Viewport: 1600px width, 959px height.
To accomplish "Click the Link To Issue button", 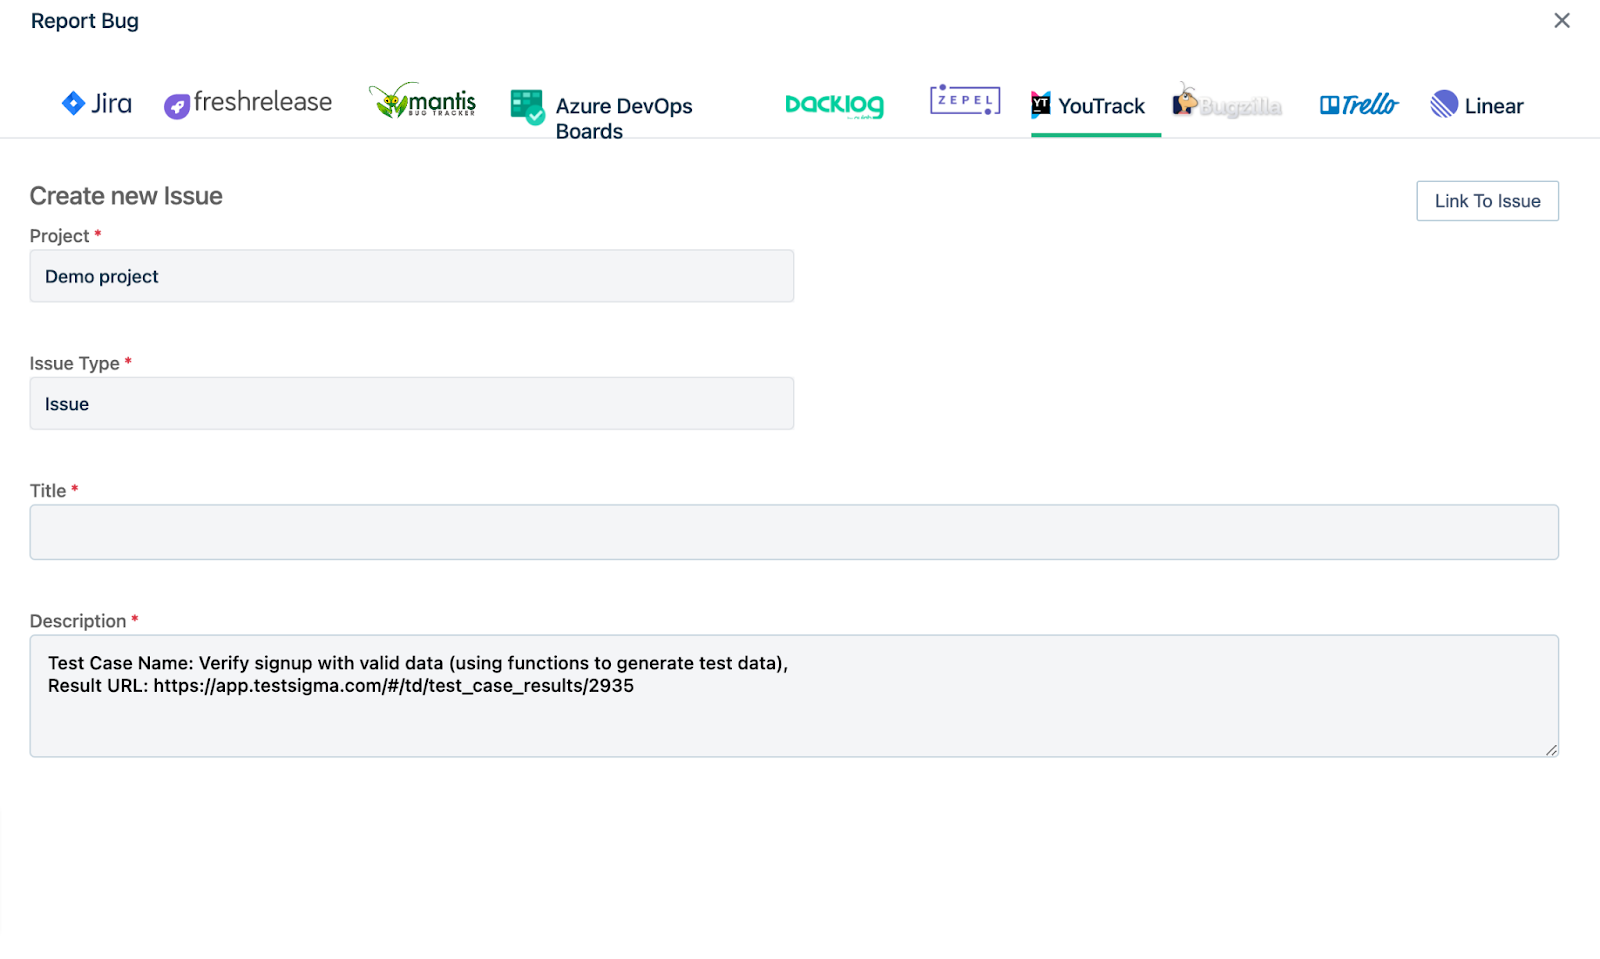I will click(1487, 201).
